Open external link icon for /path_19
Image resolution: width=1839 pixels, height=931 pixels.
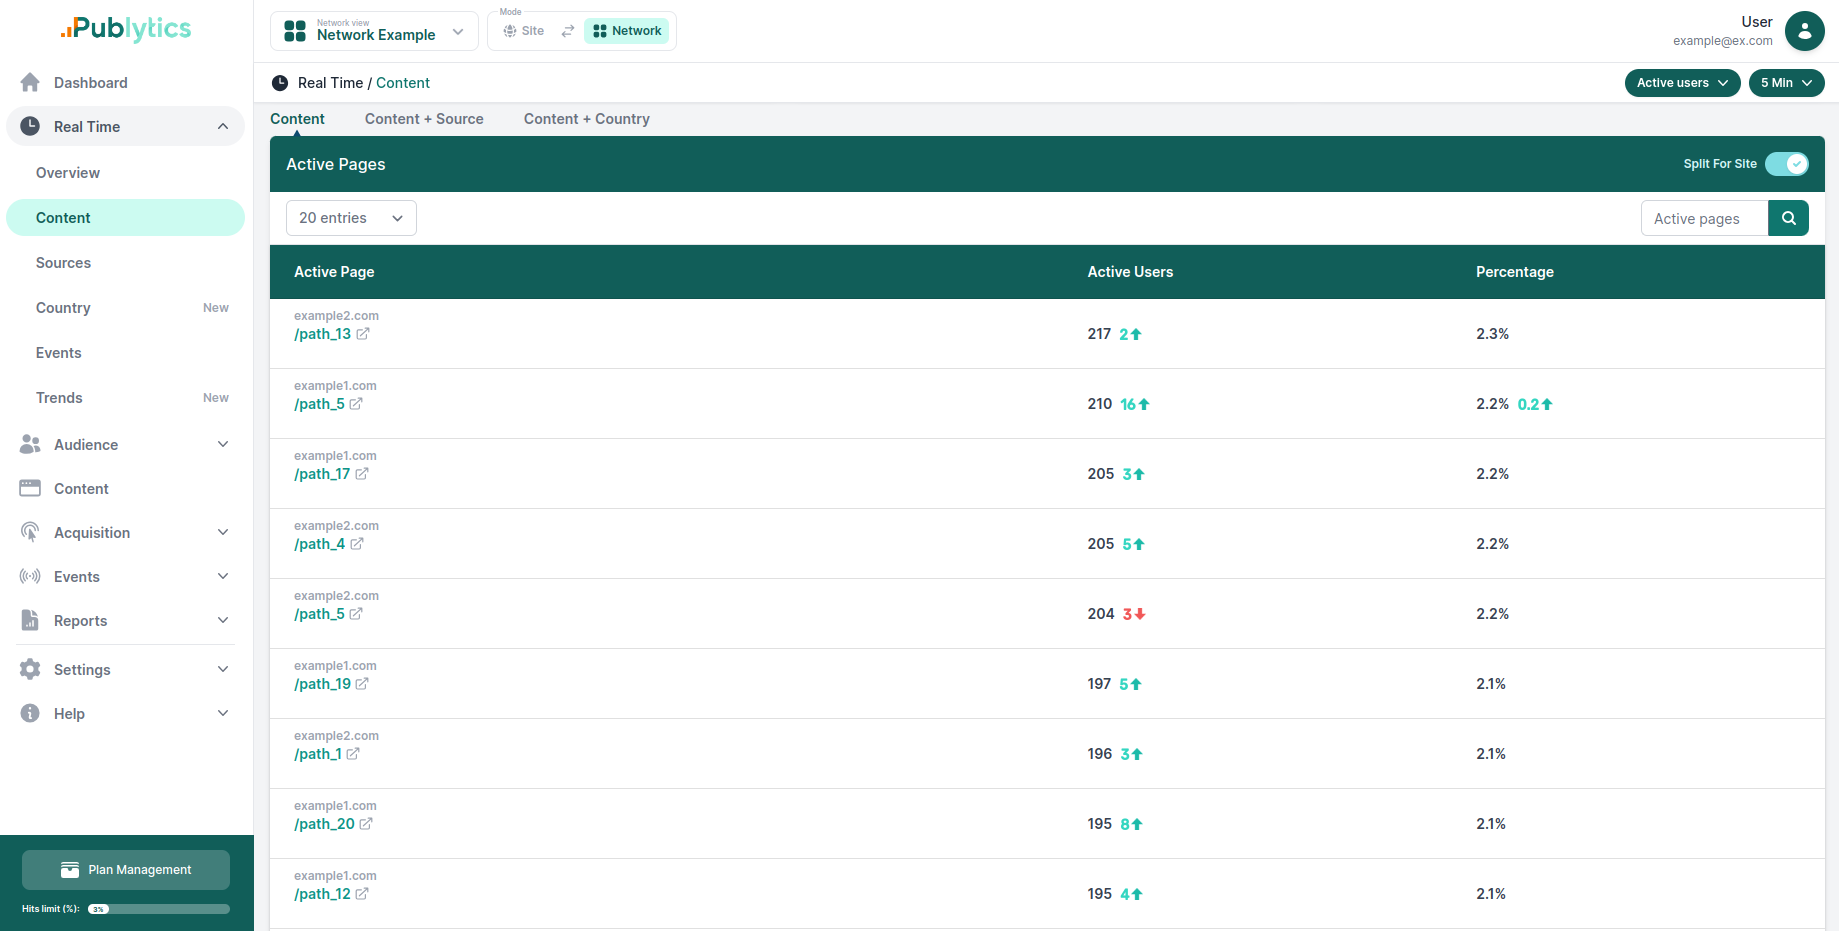tap(362, 684)
